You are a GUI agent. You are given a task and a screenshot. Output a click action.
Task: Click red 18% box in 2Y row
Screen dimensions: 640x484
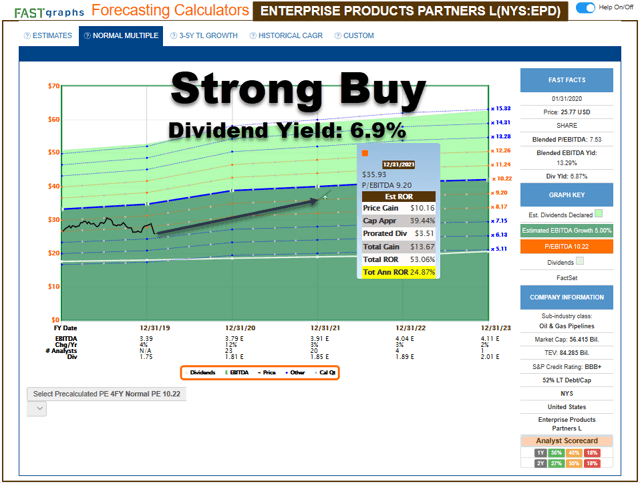click(592, 463)
